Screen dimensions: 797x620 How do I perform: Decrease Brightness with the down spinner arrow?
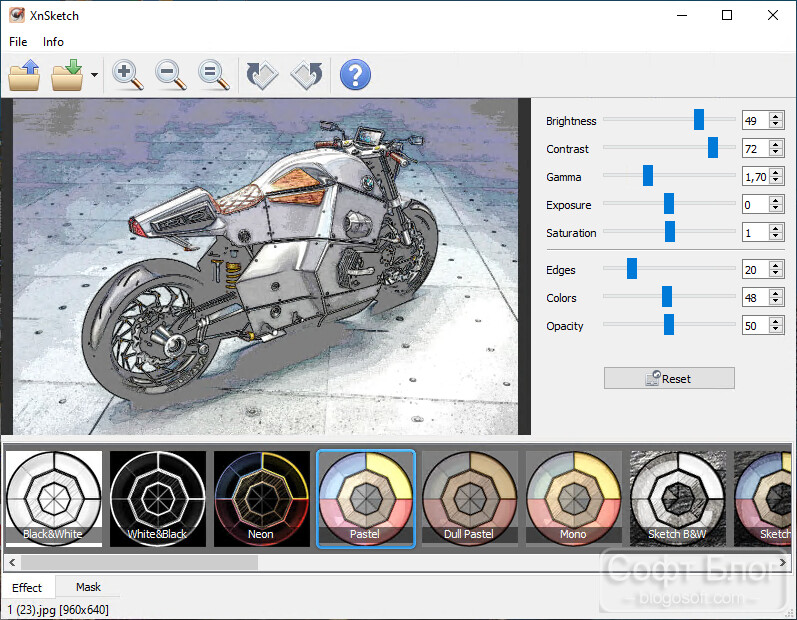tap(776, 125)
